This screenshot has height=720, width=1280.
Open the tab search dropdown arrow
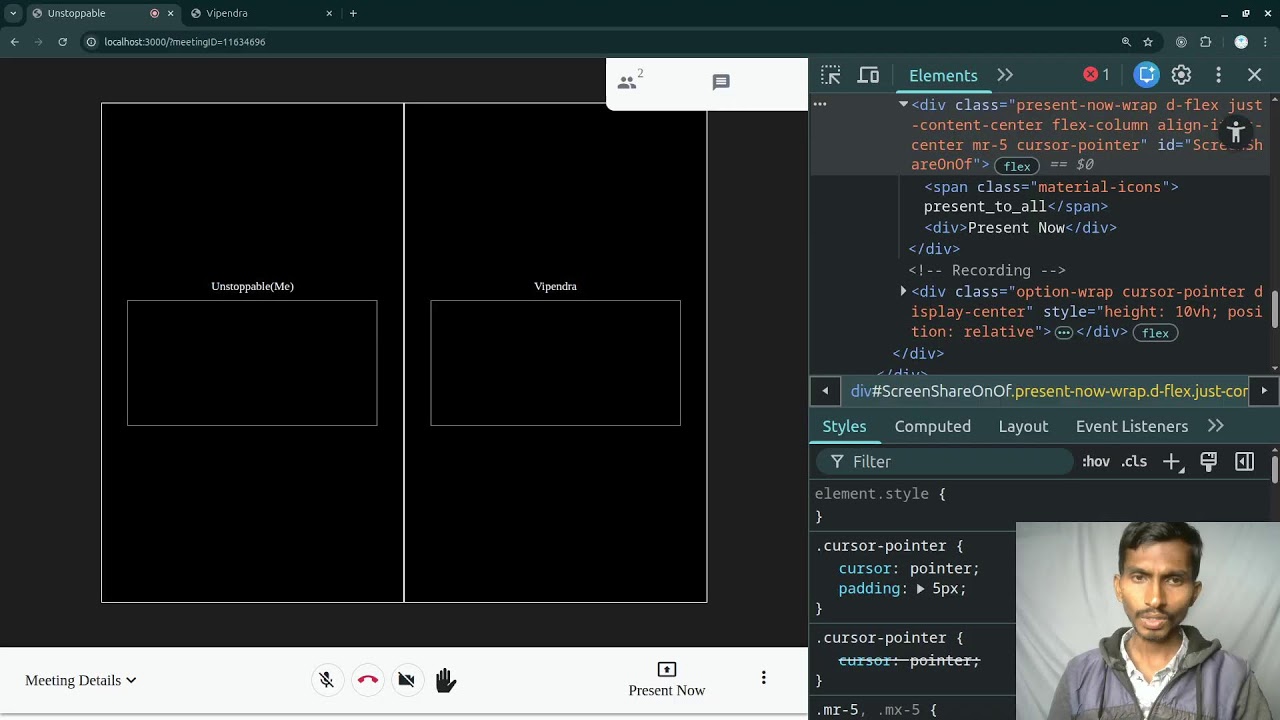13,13
